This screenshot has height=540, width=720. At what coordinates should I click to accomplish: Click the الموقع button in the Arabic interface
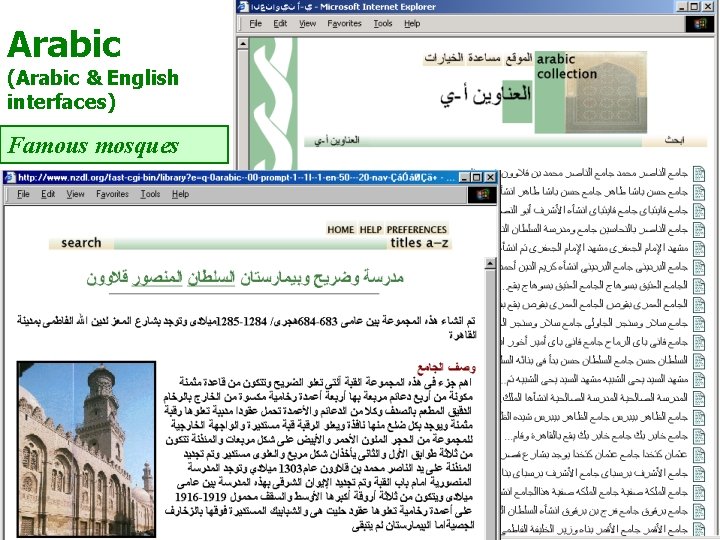519,58
